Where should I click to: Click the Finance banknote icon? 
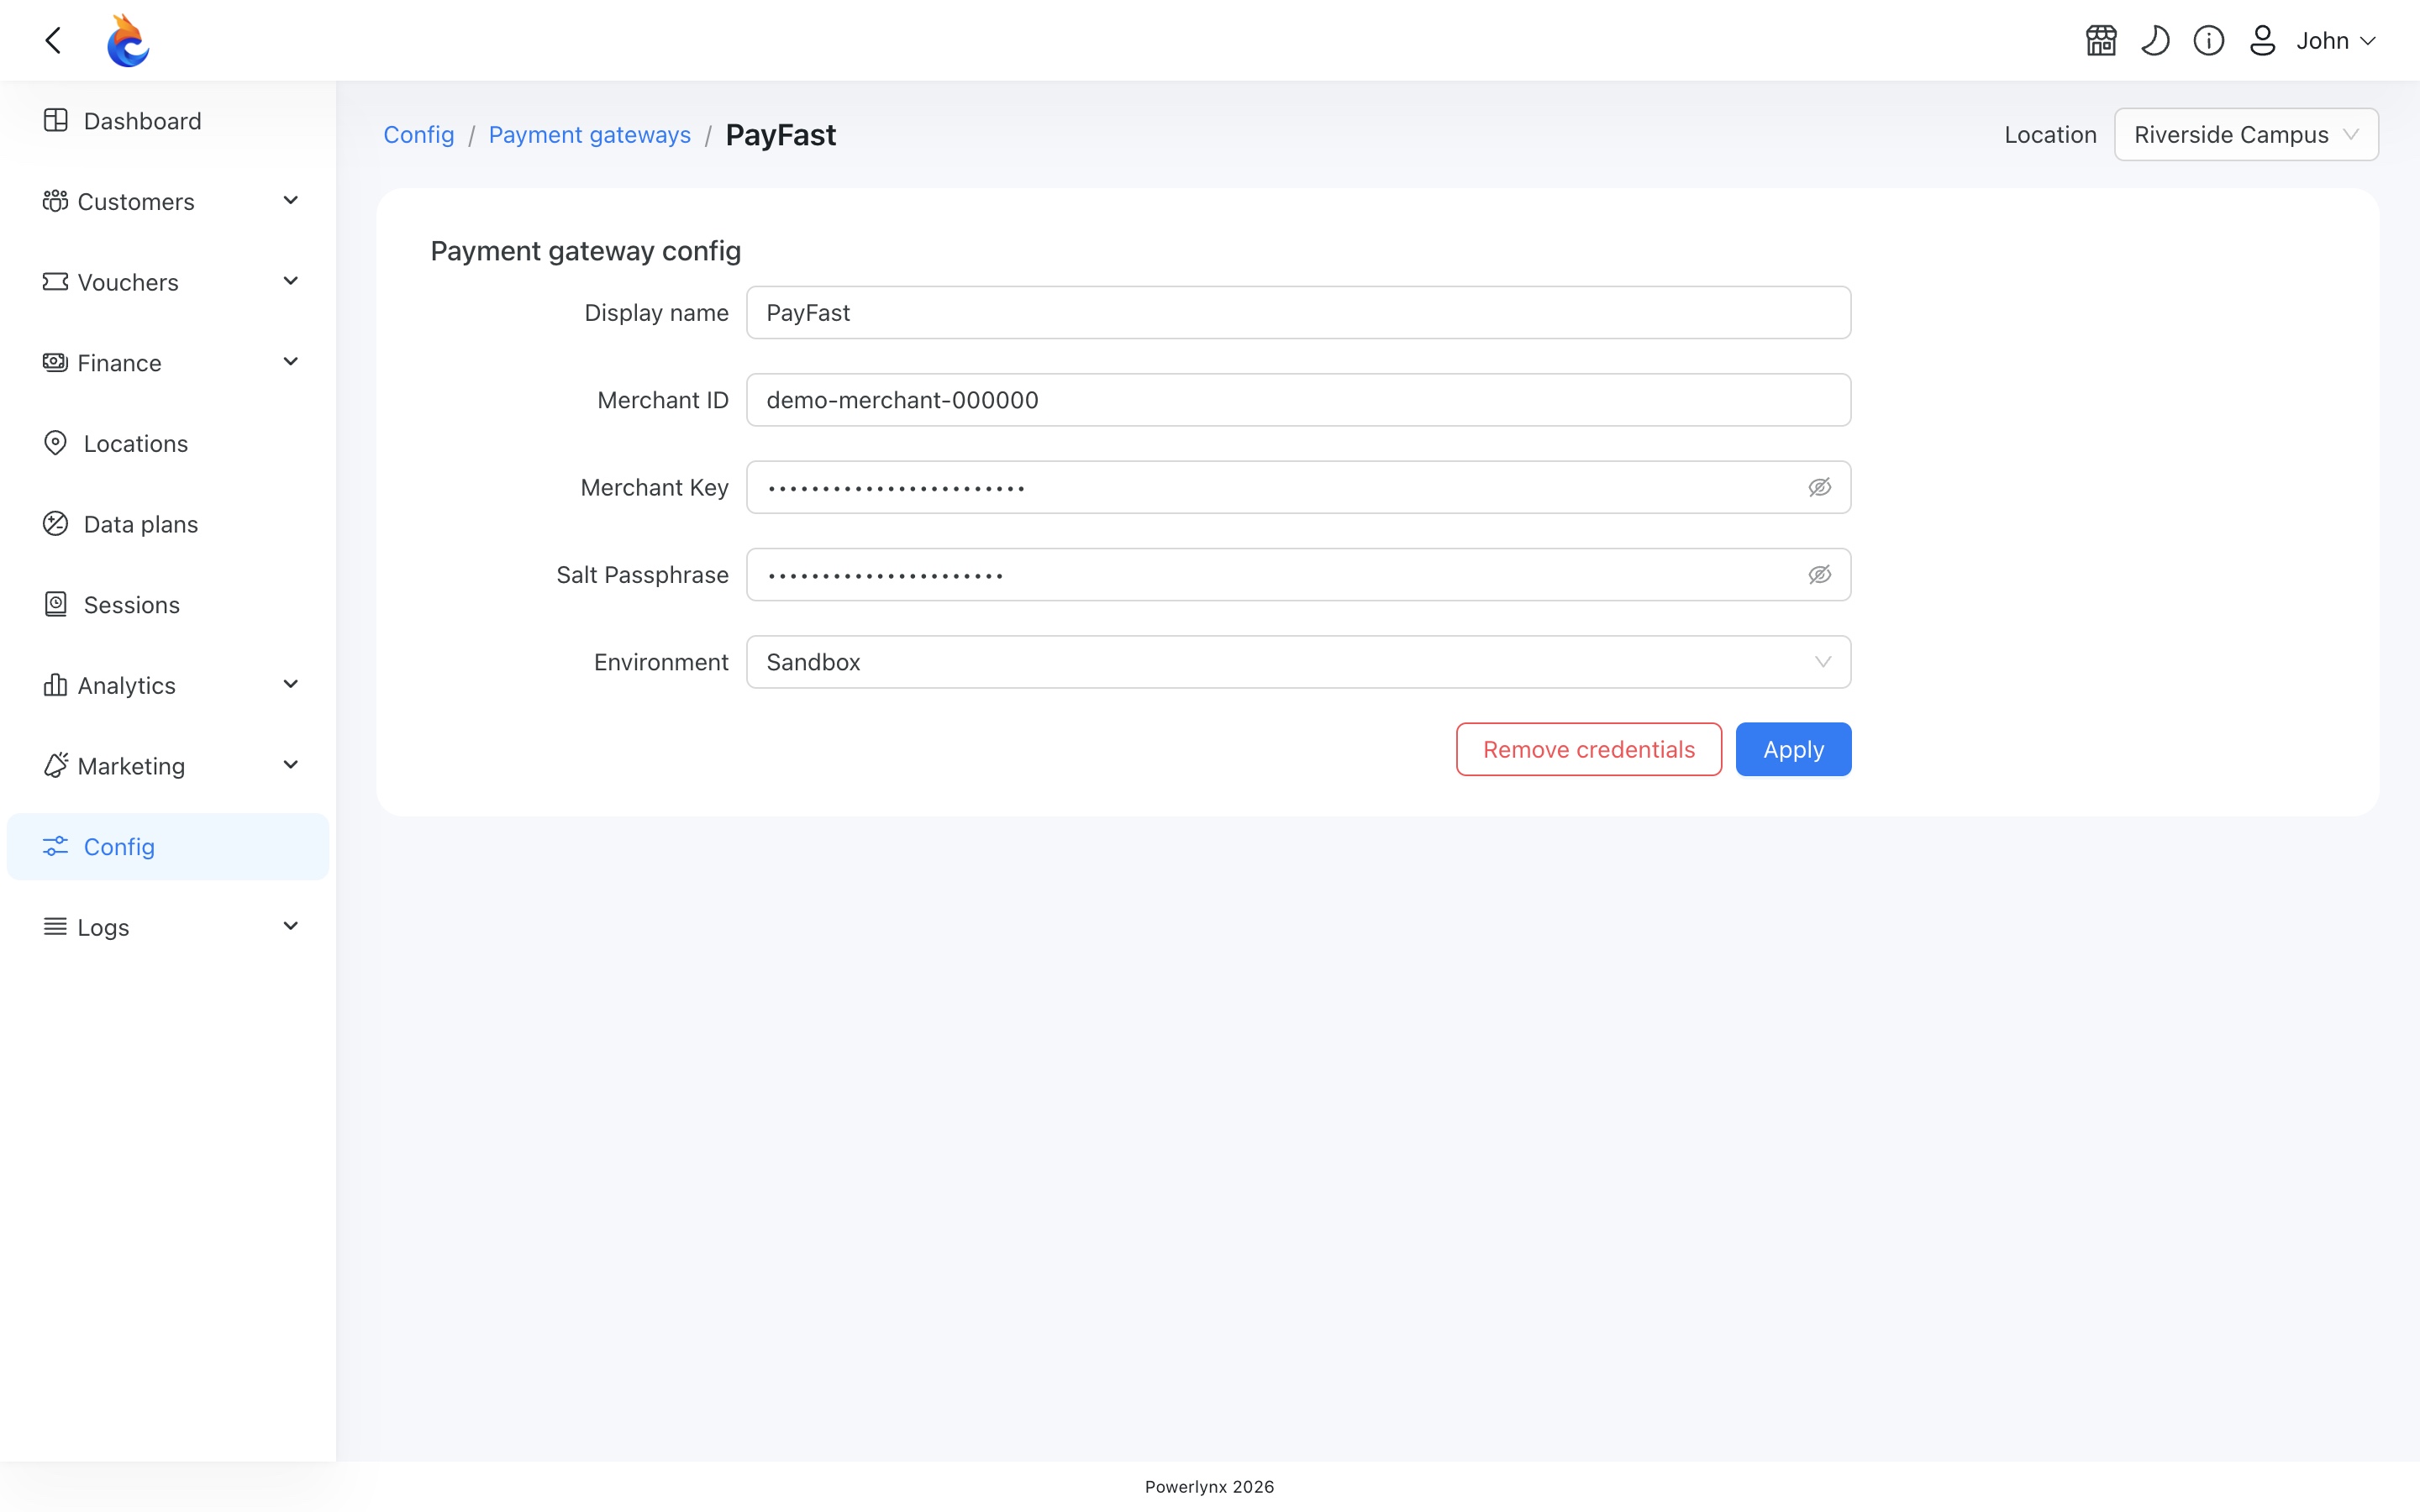55,362
